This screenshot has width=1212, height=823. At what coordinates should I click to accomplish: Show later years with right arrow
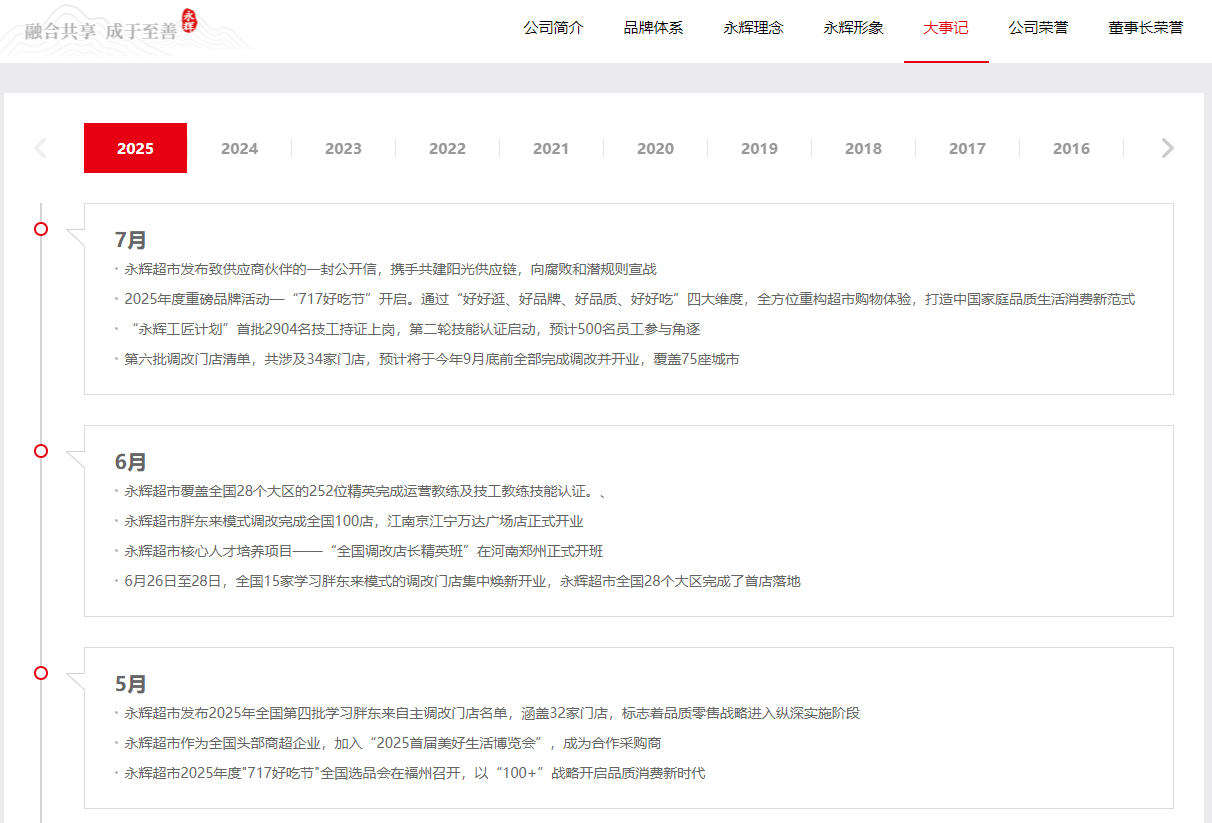point(1167,148)
